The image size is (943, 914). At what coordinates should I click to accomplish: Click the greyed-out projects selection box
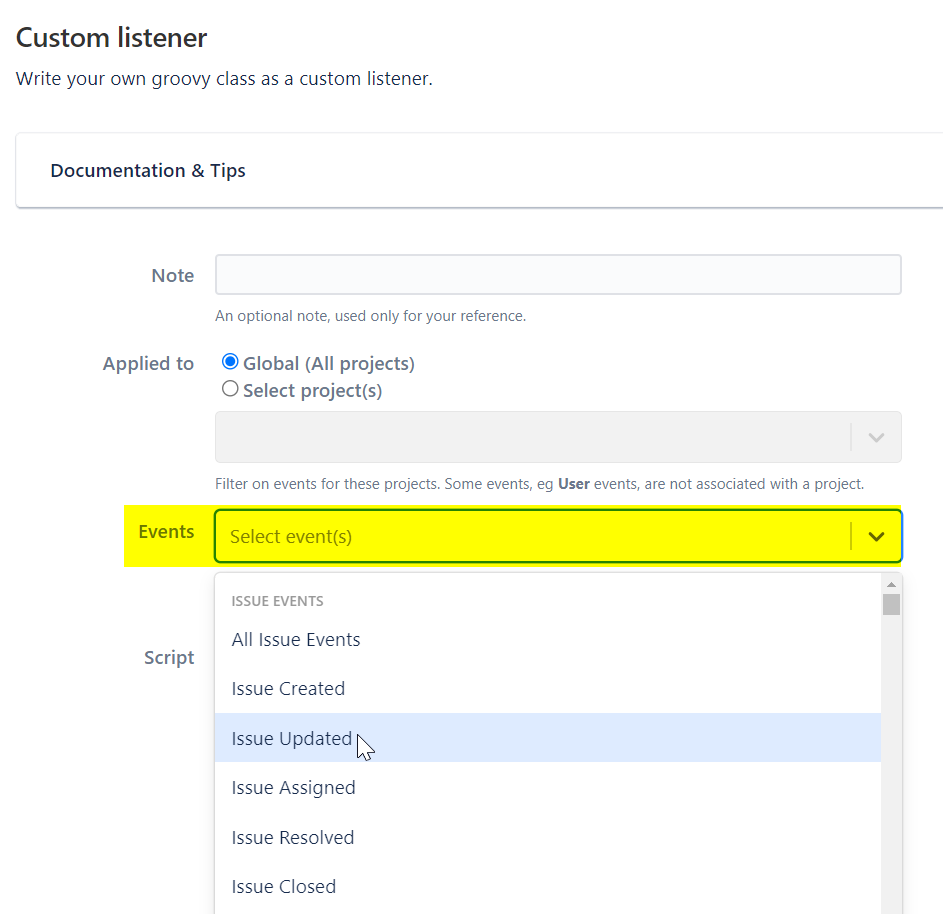pos(532,437)
